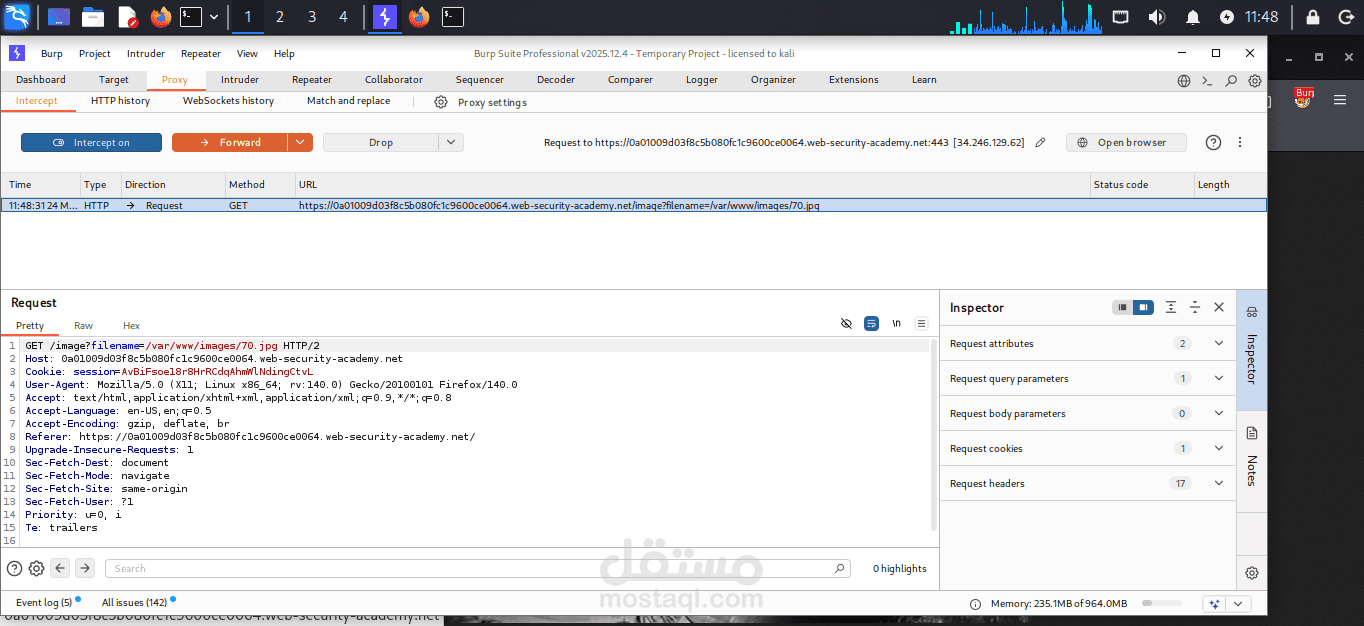Select the Inspector side tab

tap(1251, 350)
